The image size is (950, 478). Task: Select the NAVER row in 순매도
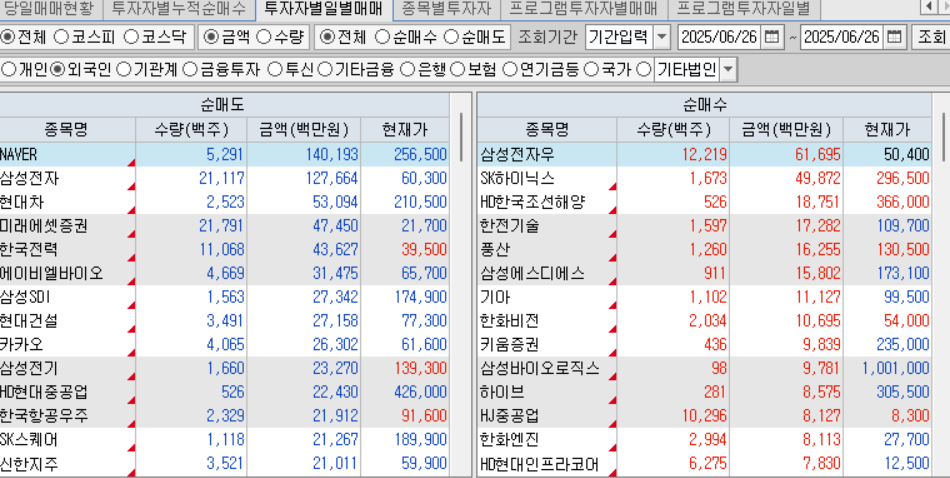(224, 154)
